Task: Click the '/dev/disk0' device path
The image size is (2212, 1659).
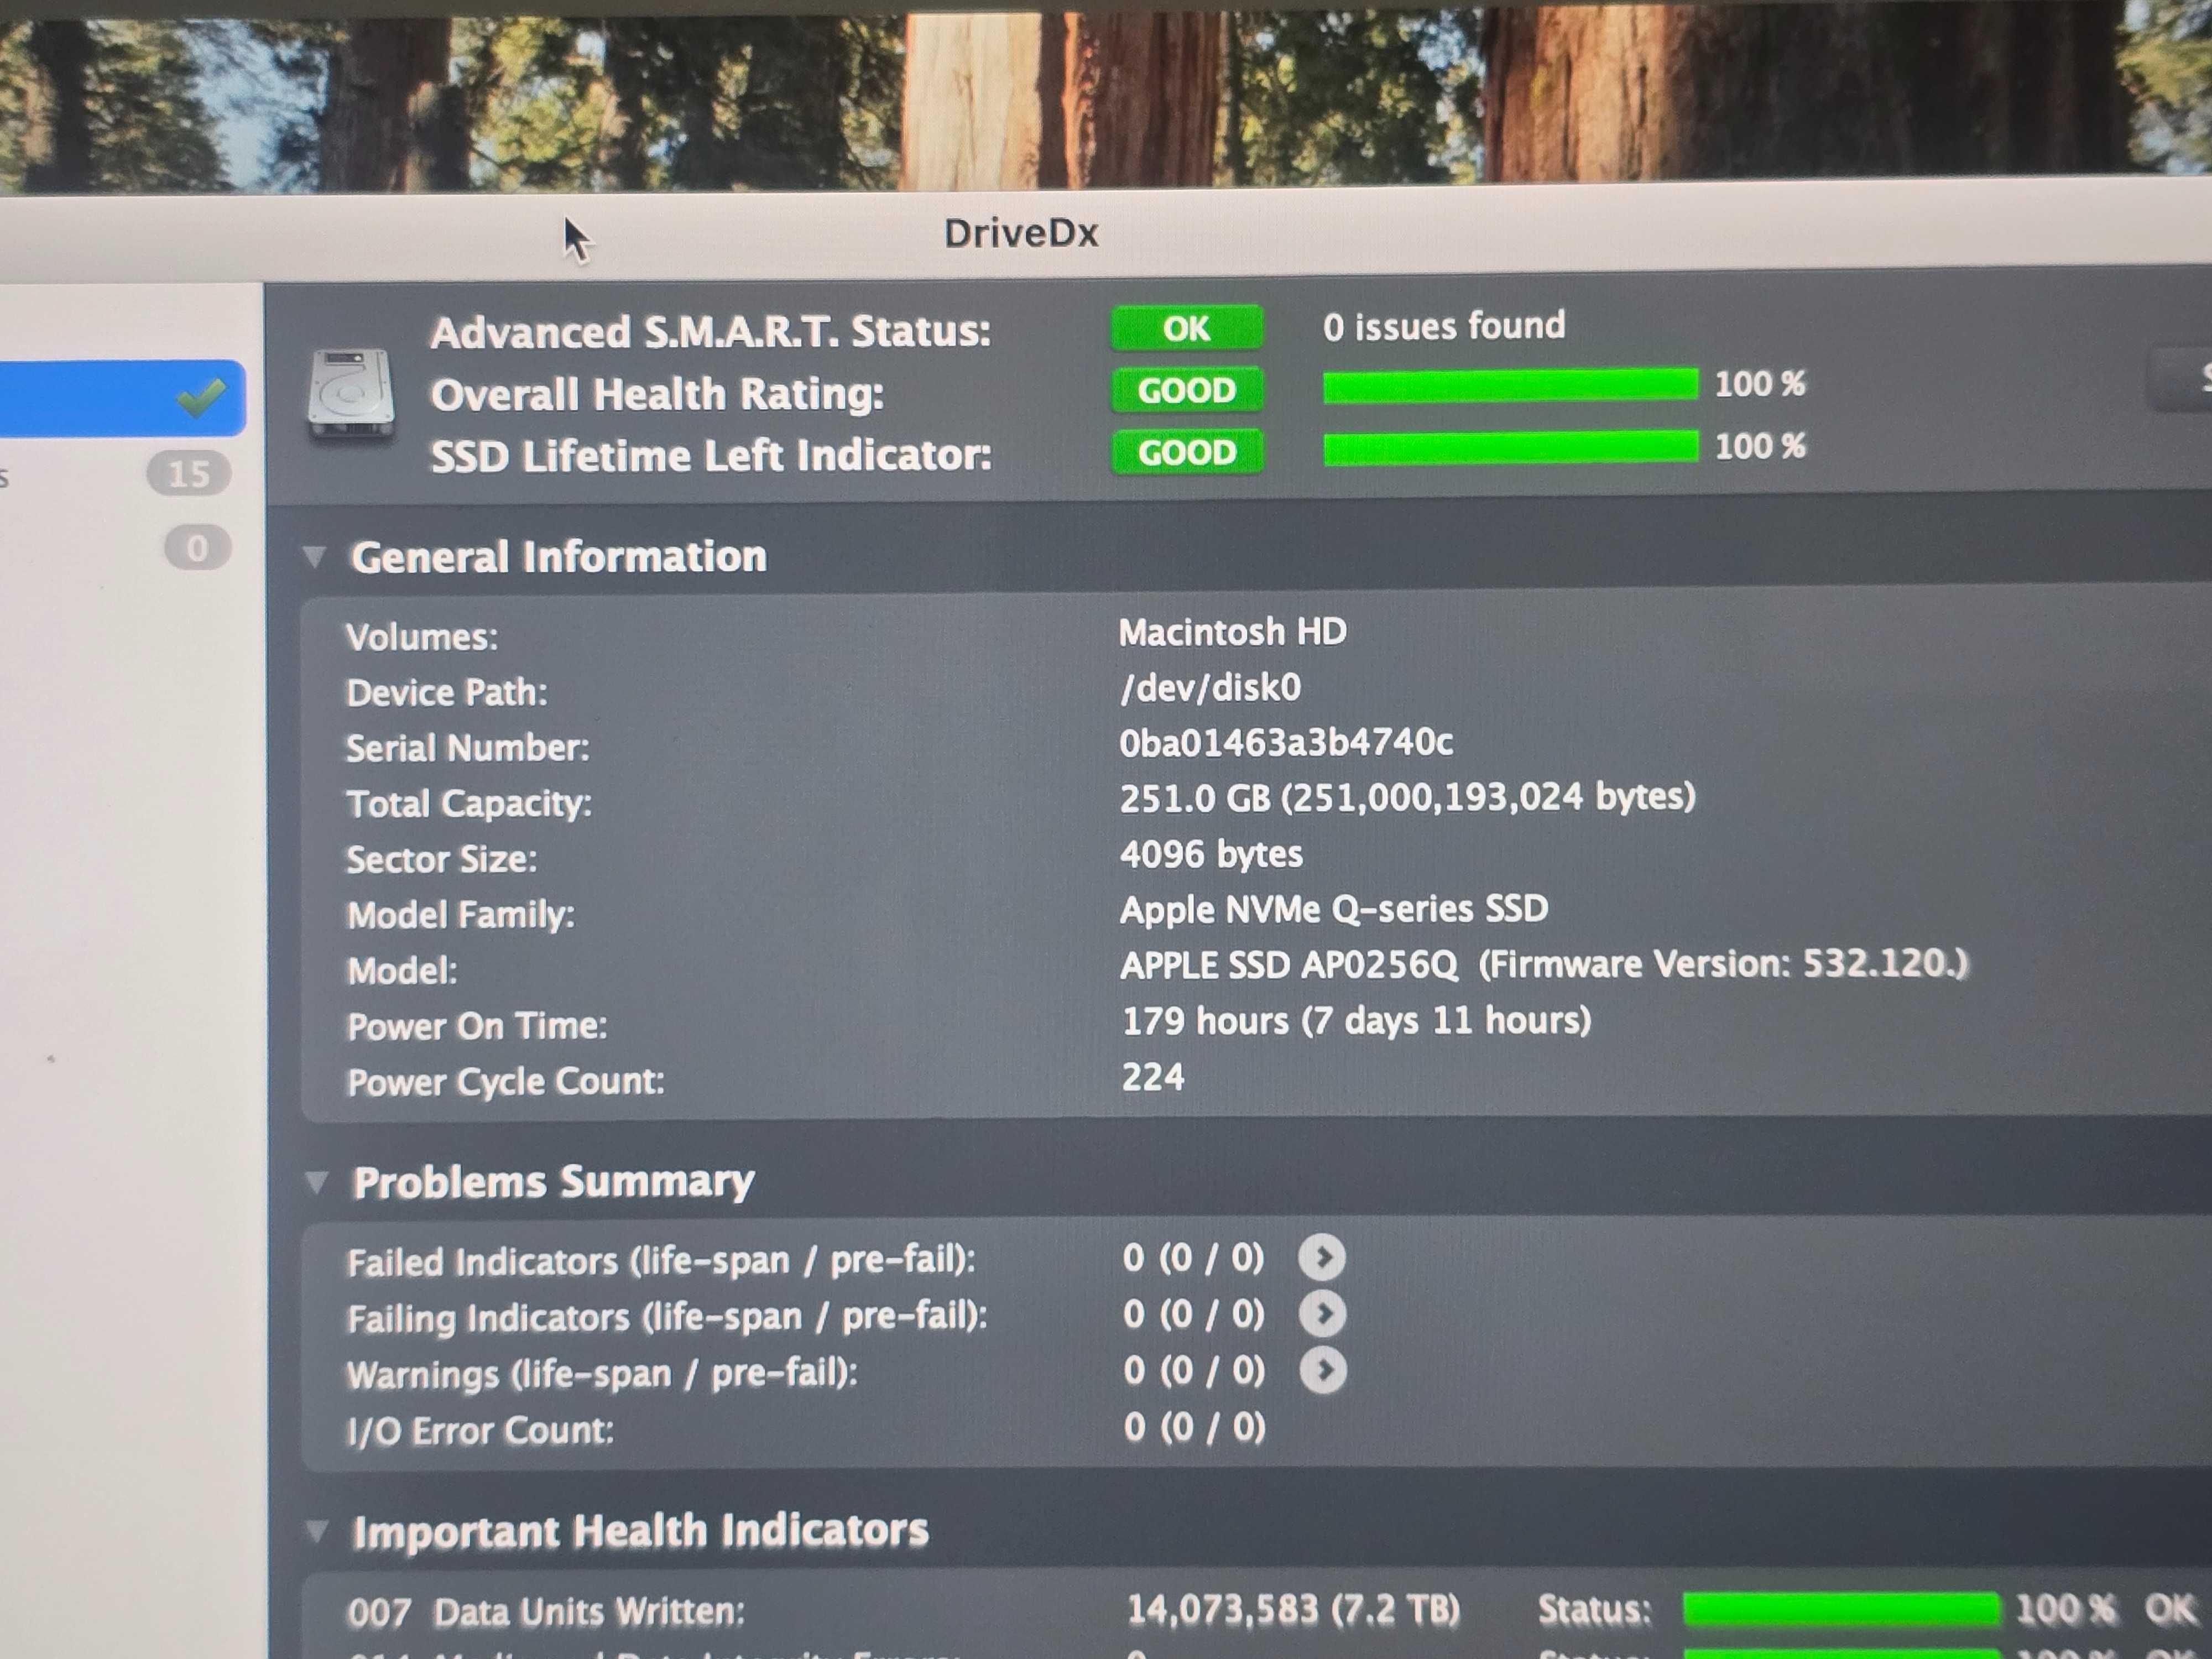Action: [x=1210, y=688]
